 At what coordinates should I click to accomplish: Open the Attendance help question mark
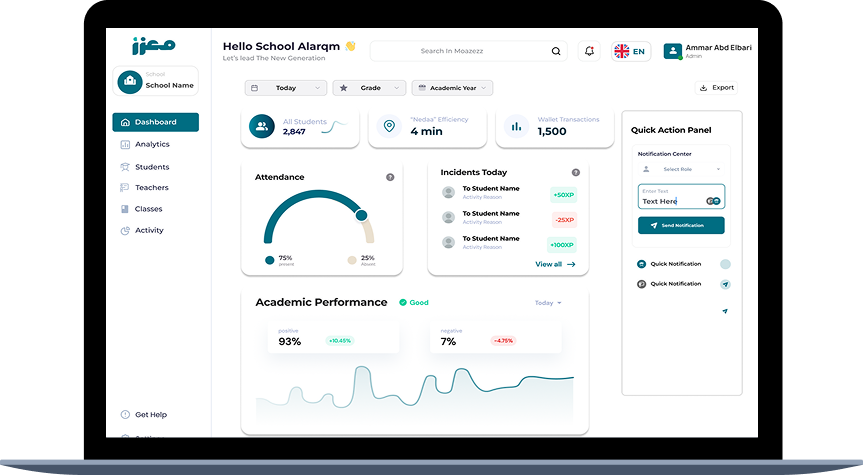tap(390, 177)
